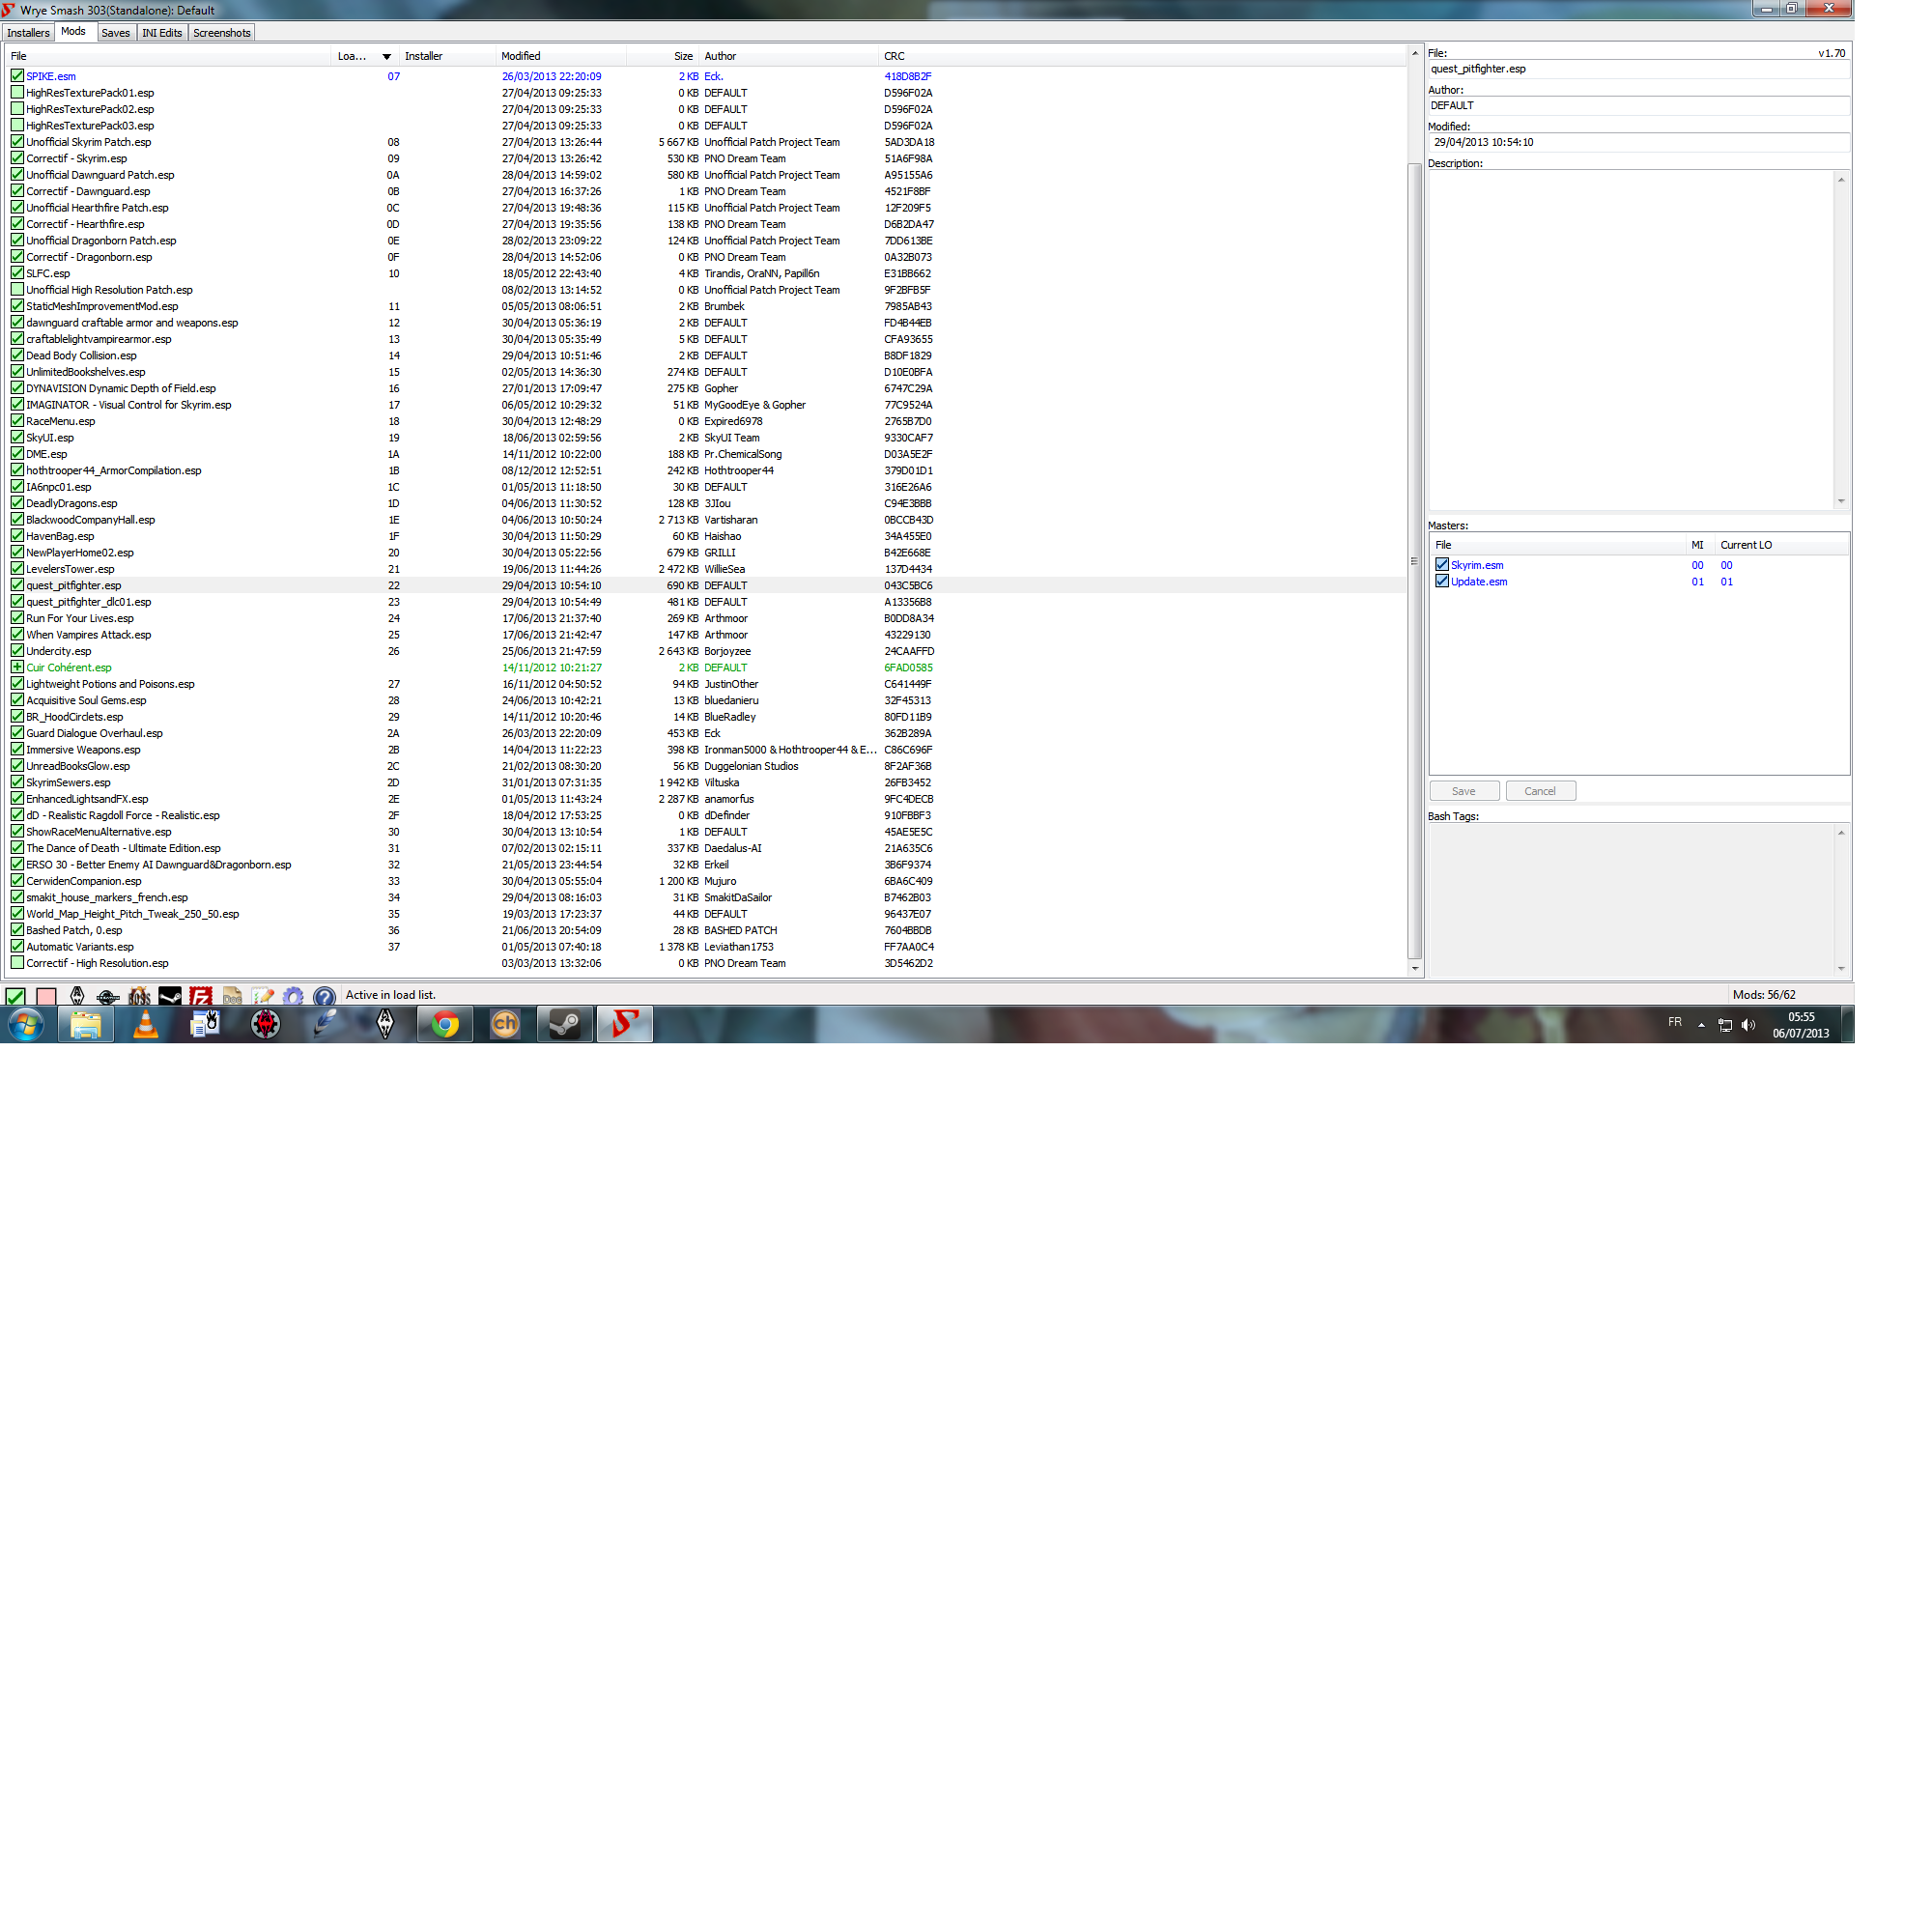Open Windows Explorer from taskbar
Screen dimensions: 1932x1932
86,1024
